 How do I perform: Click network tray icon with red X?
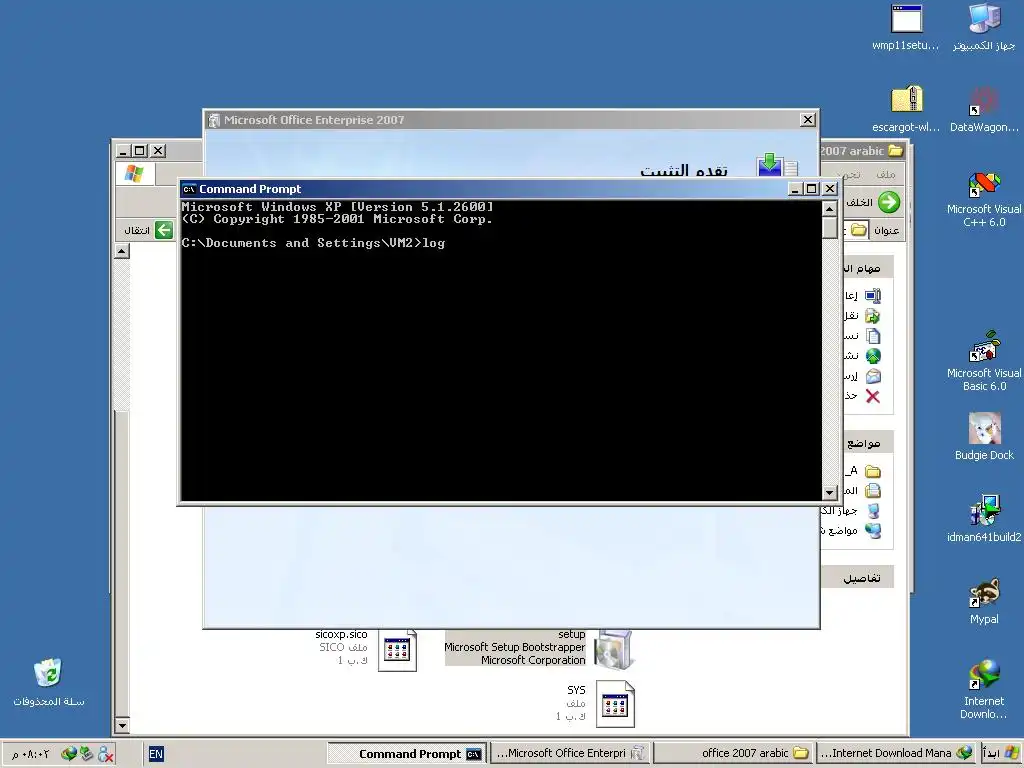tap(105, 754)
